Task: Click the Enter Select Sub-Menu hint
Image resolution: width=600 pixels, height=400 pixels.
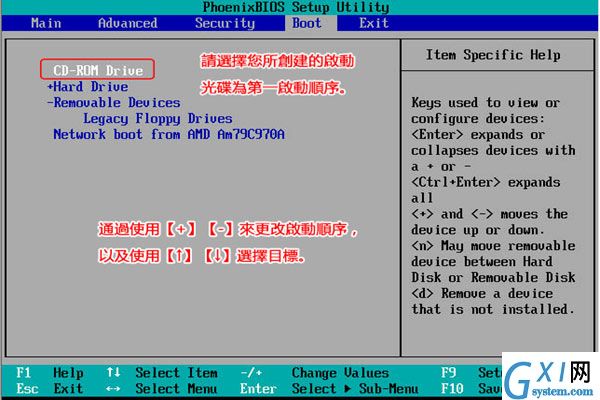Action: pos(329,389)
